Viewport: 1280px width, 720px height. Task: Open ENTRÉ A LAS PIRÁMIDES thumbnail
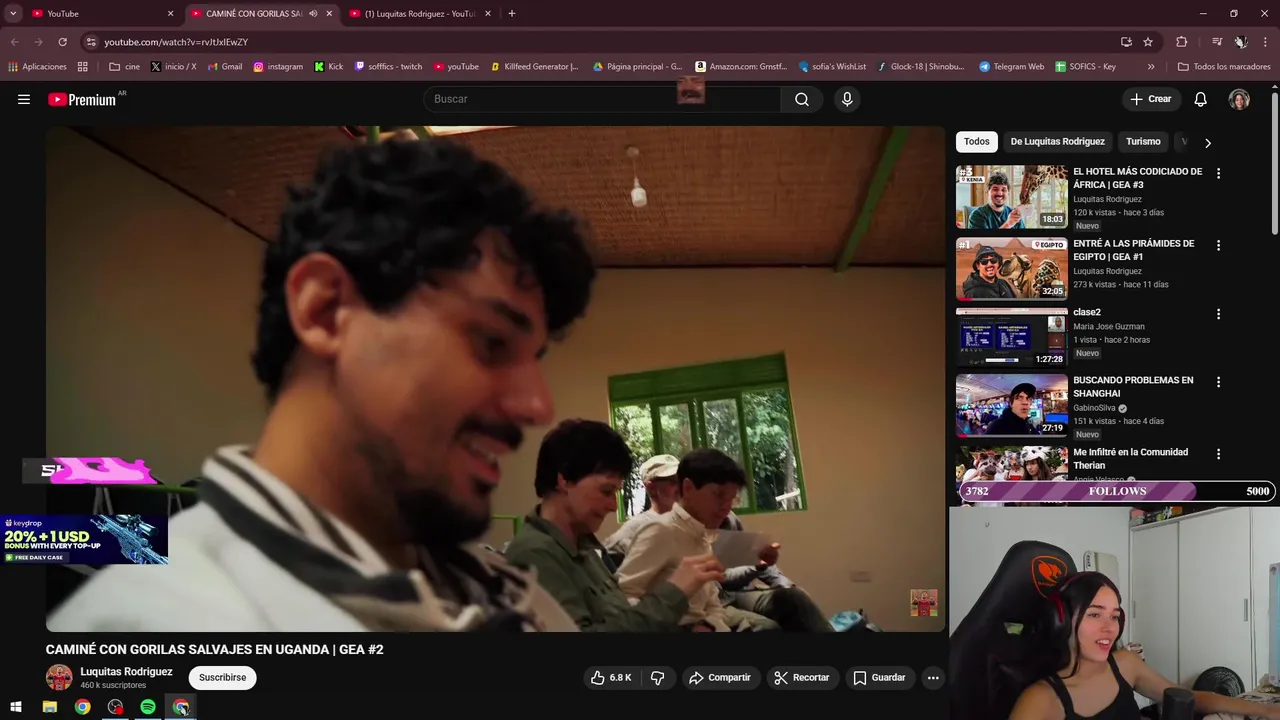click(1011, 269)
